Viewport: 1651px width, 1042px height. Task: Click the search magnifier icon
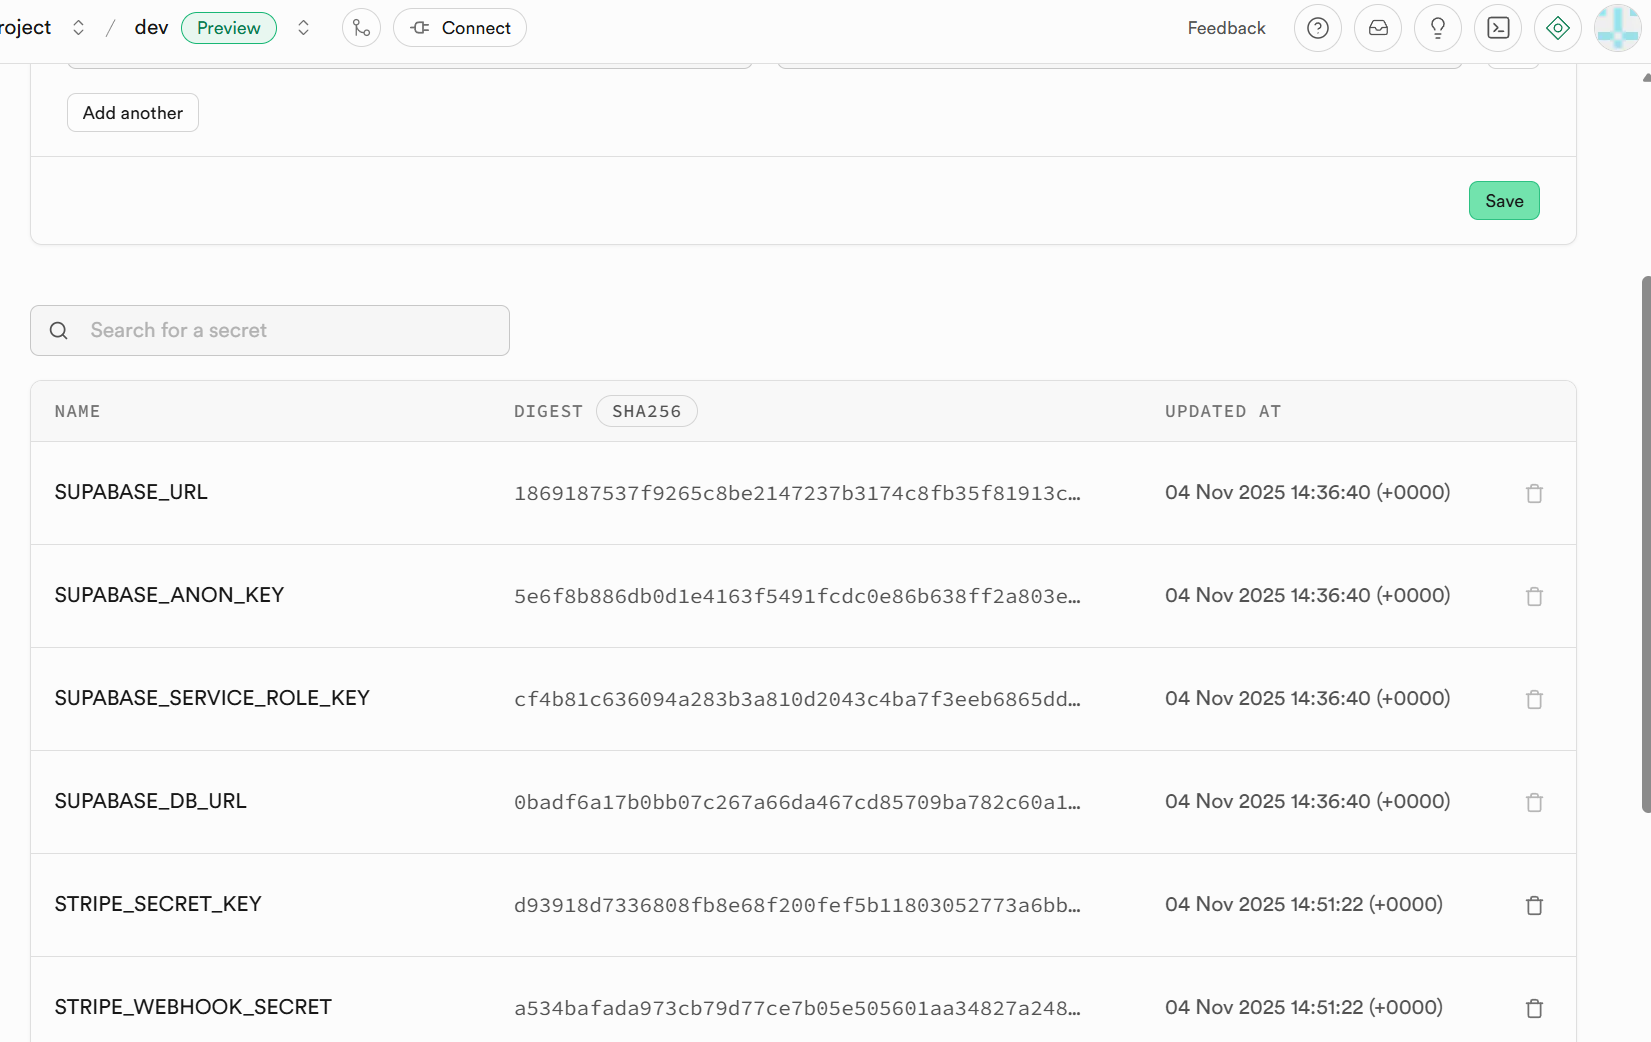pyautogui.click(x=59, y=330)
